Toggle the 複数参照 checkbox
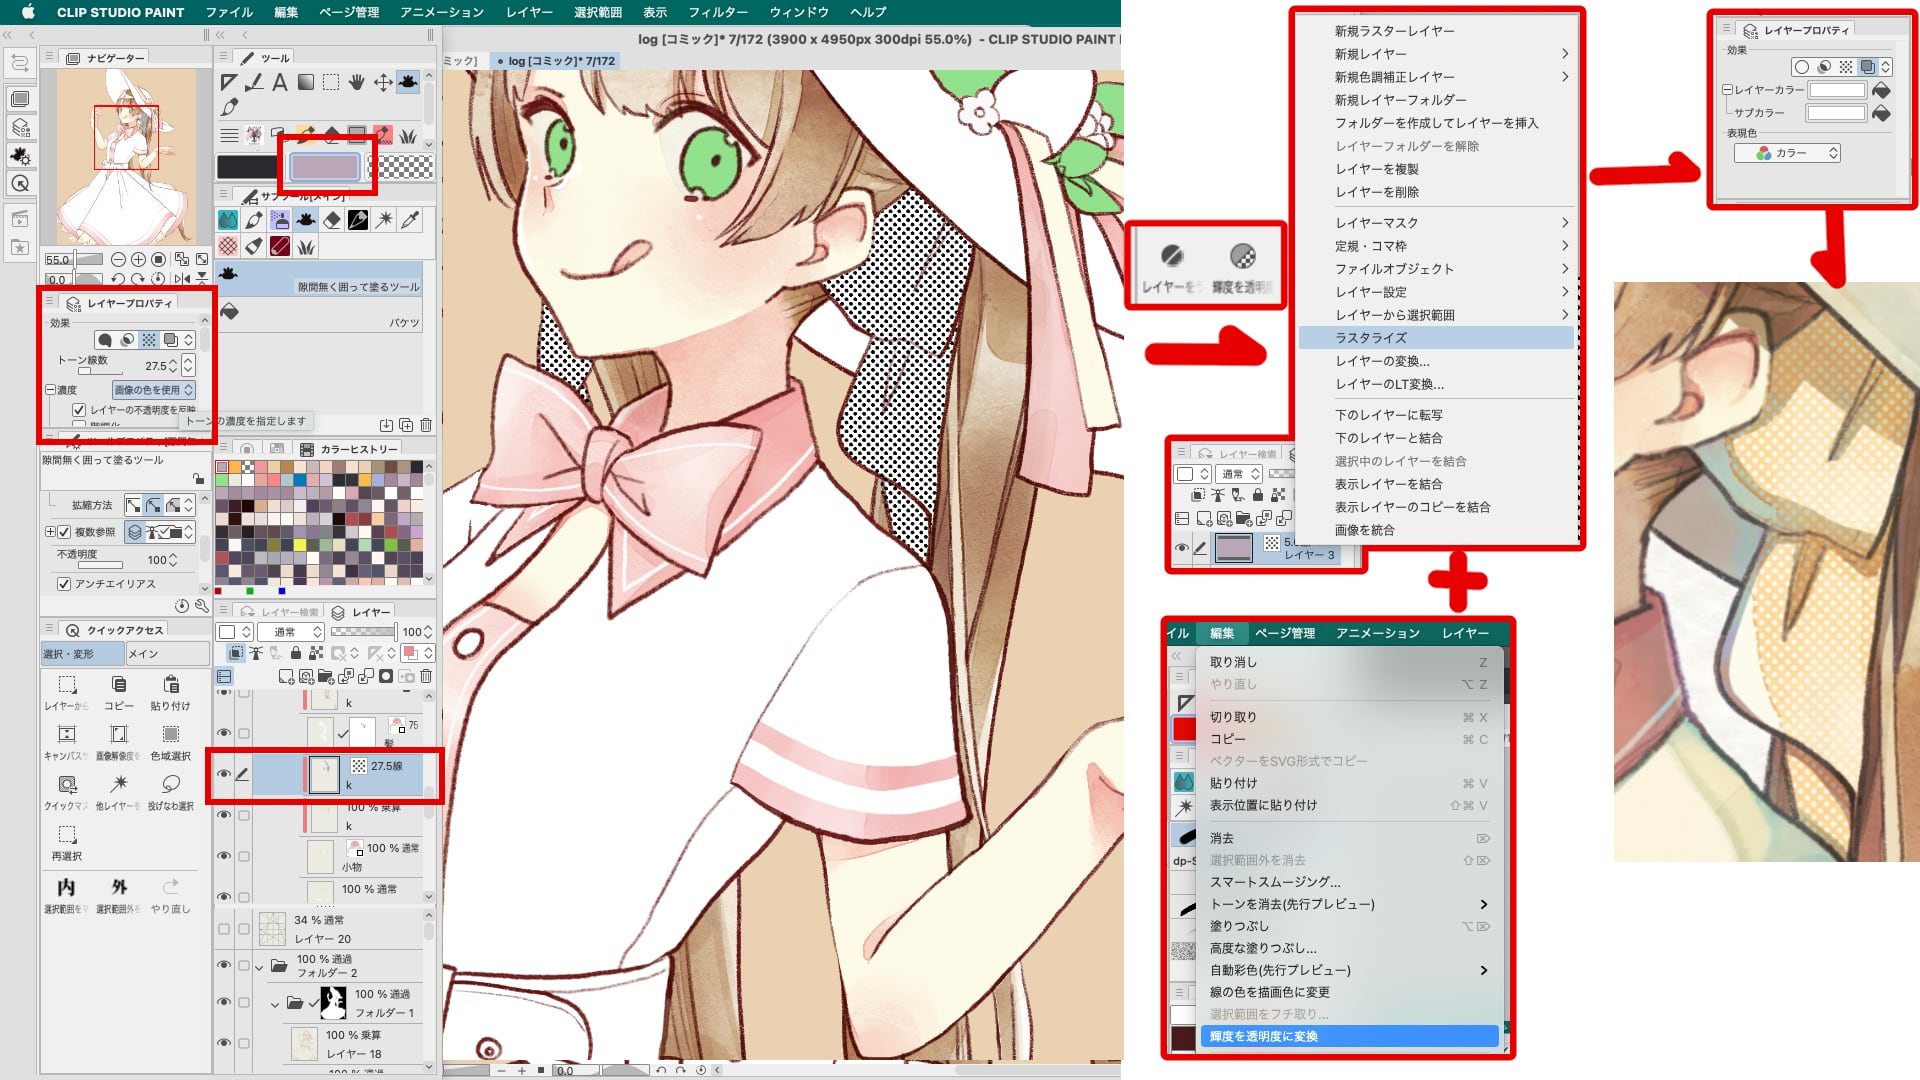 pyautogui.click(x=64, y=532)
